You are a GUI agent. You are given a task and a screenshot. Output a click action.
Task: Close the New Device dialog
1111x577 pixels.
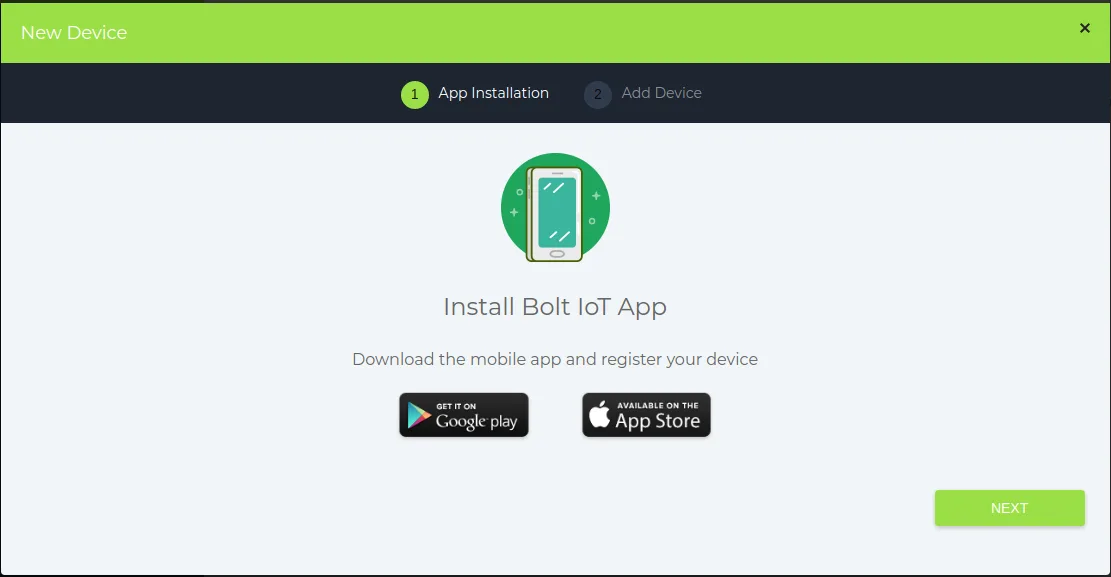point(1084,28)
